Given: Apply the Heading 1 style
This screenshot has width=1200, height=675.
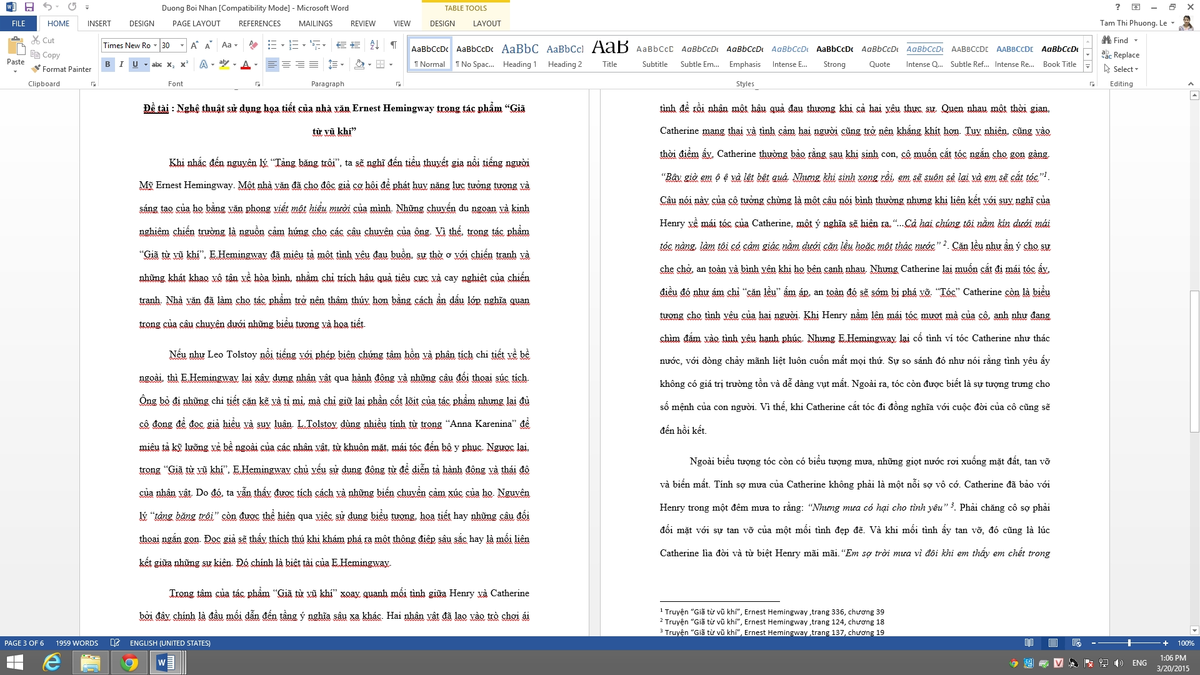Looking at the screenshot, I should tap(519, 54).
